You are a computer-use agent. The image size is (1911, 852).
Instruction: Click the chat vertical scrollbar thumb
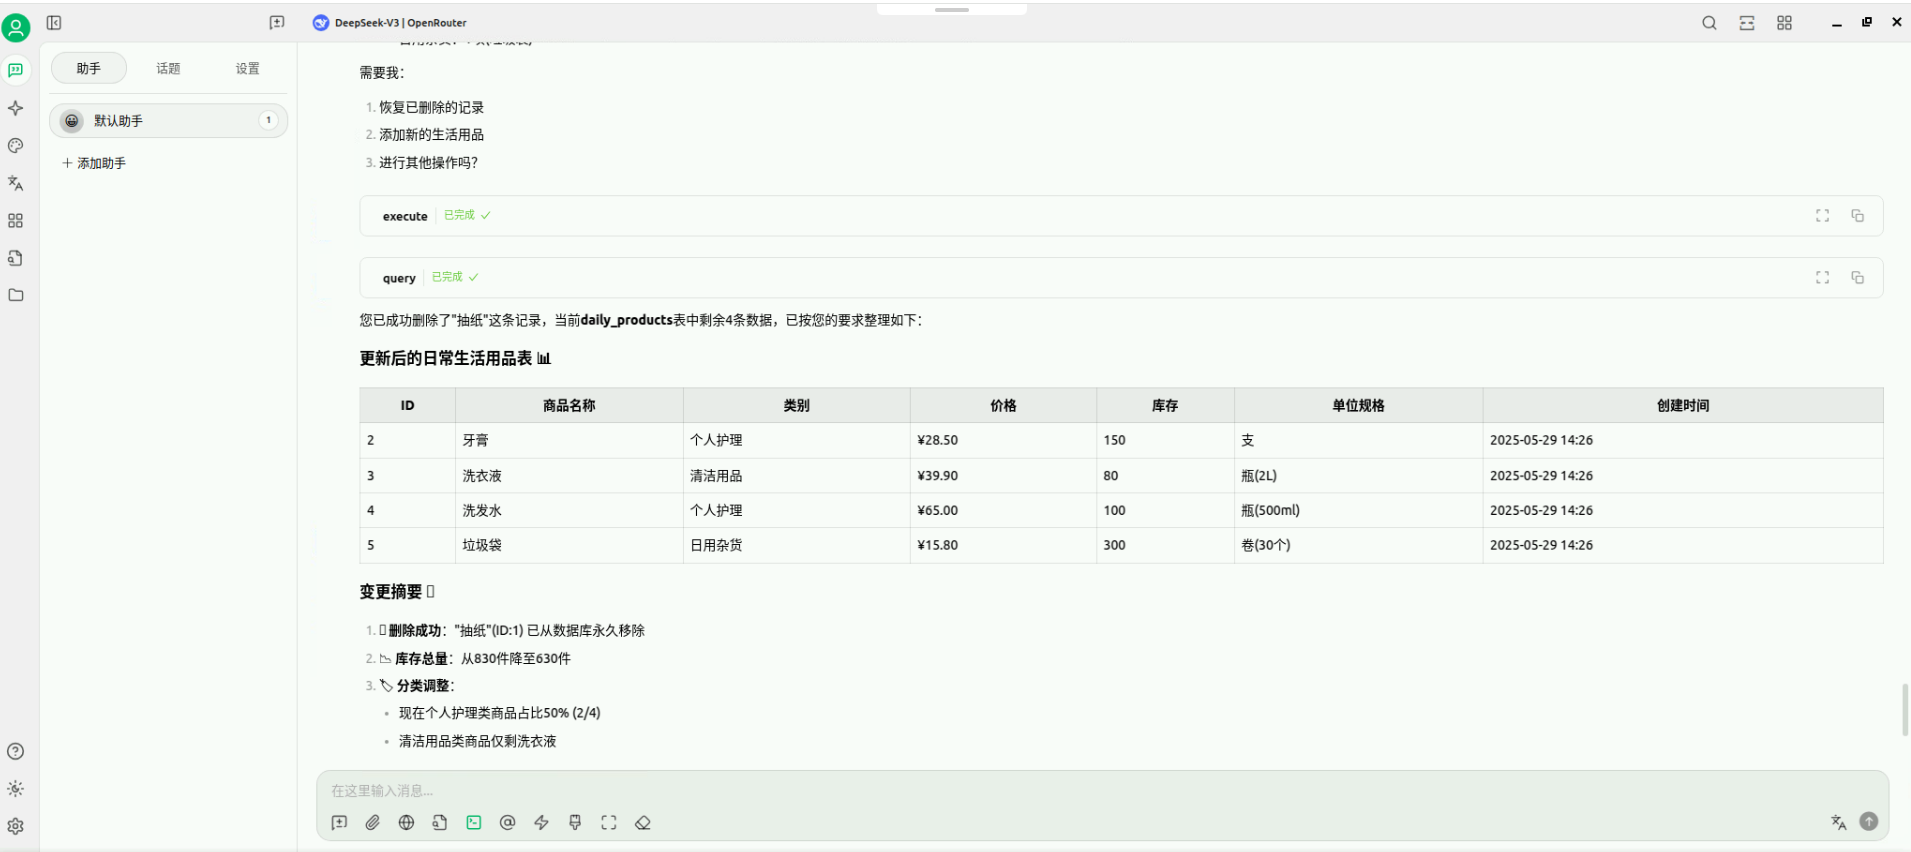coord(1906,710)
